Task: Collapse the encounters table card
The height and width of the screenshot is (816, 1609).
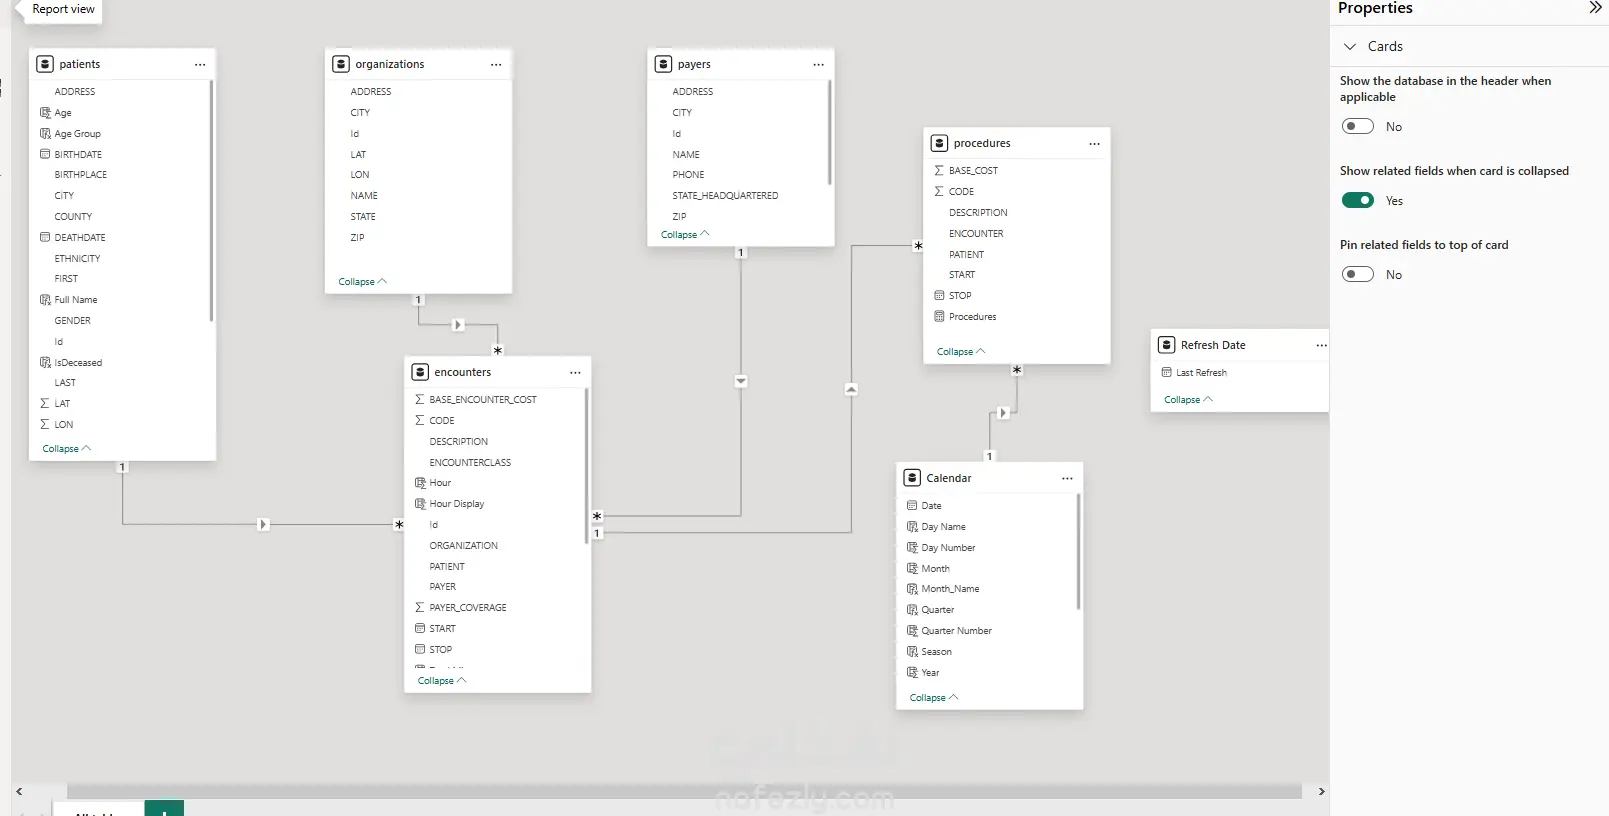Action: pos(442,681)
